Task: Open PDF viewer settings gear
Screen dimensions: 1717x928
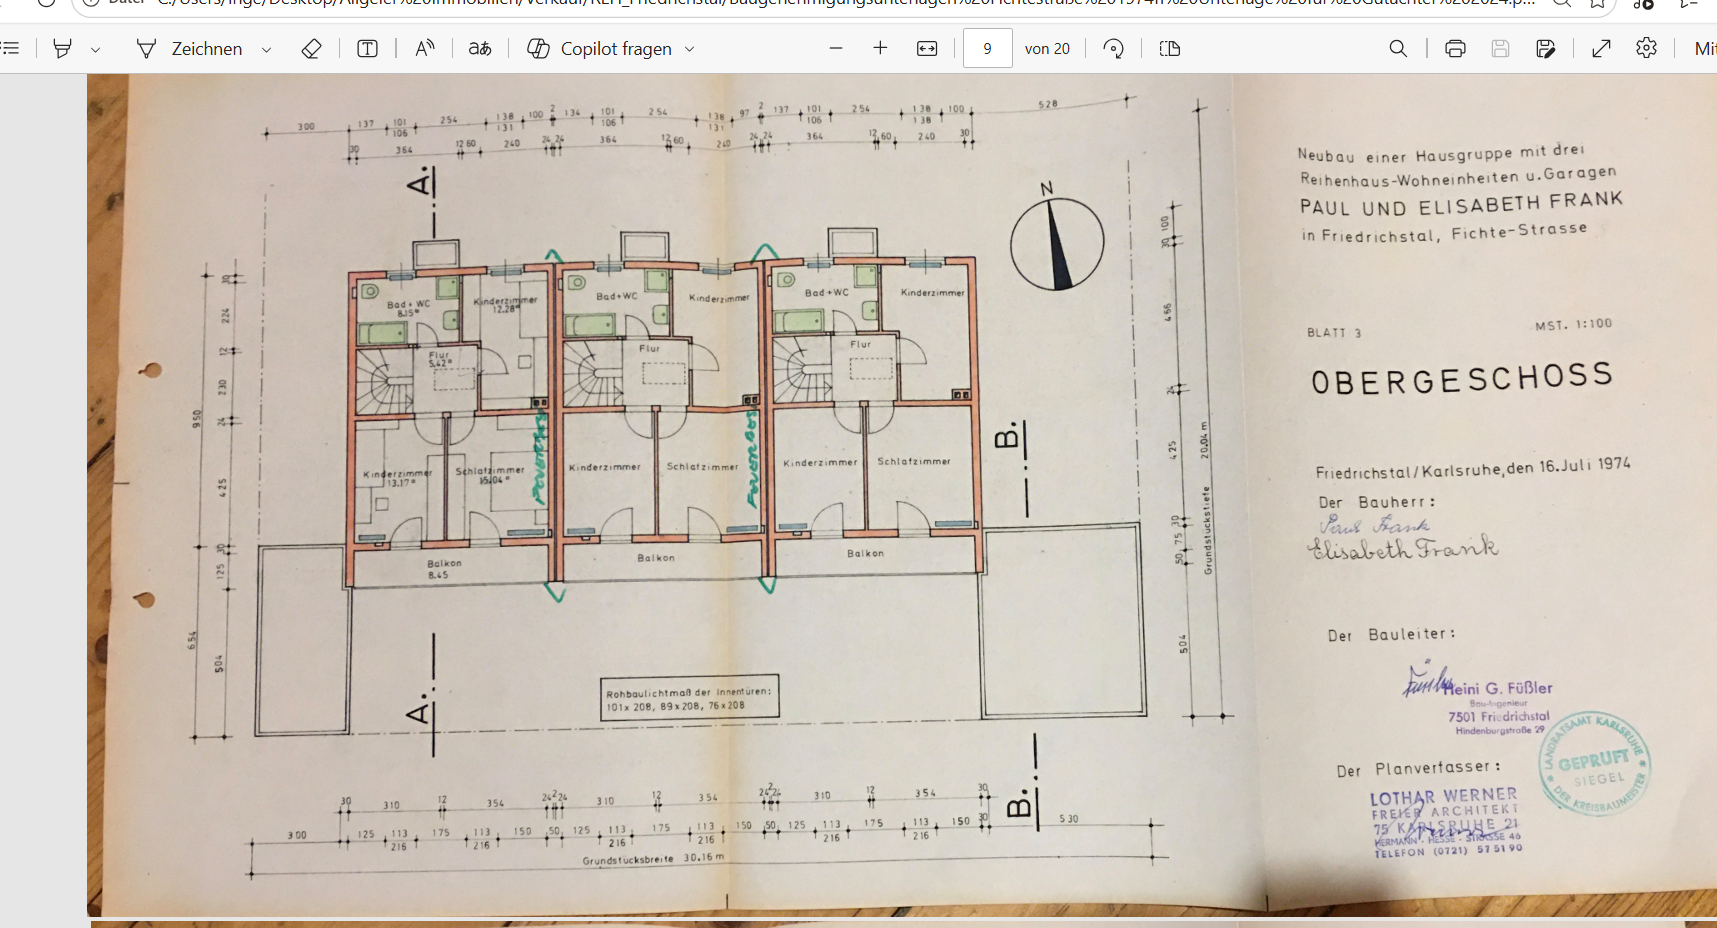Action: (1646, 48)
